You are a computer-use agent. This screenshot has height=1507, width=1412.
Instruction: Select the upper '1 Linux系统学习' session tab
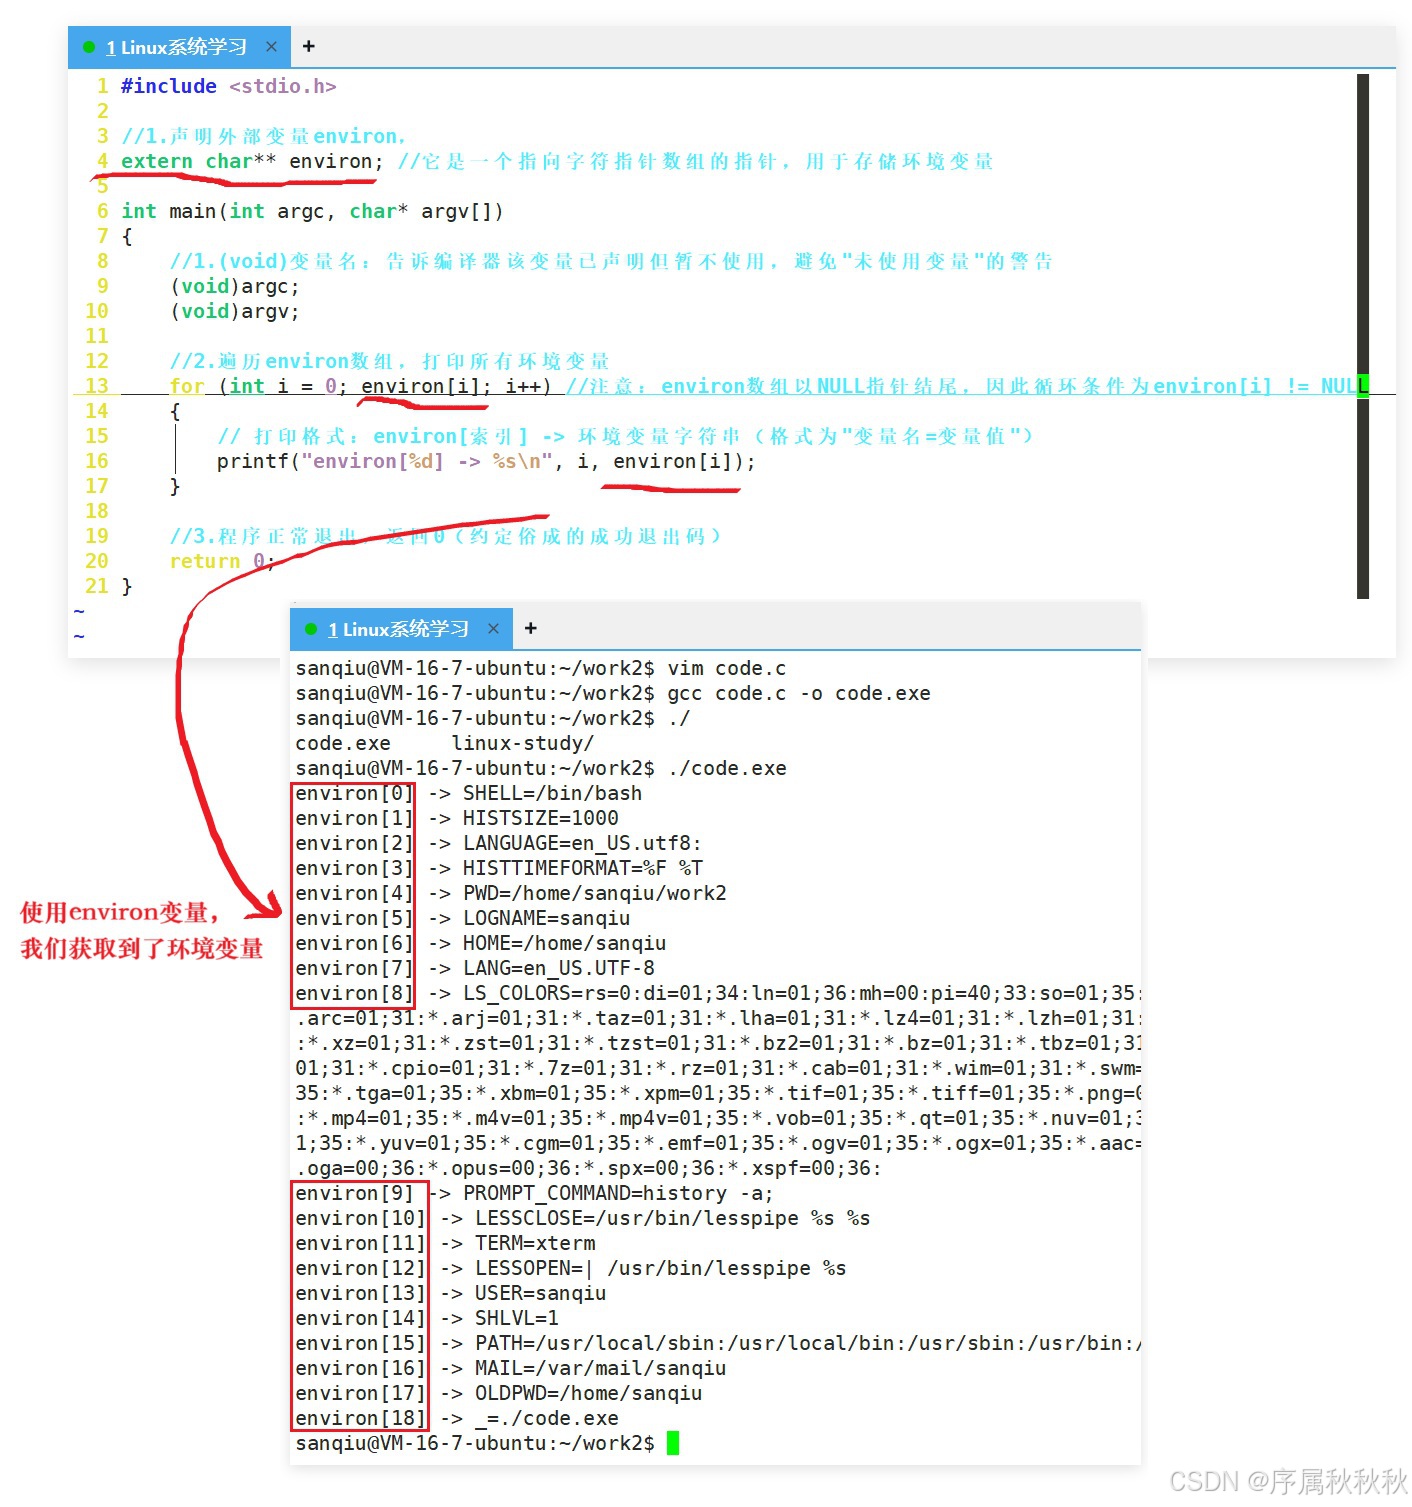point(179,47)
